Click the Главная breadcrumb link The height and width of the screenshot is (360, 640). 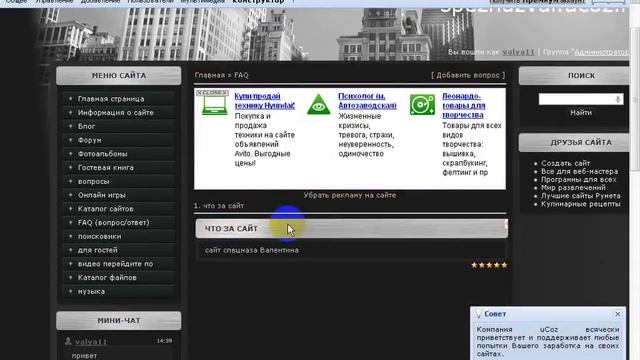click(x=210, y=75)
